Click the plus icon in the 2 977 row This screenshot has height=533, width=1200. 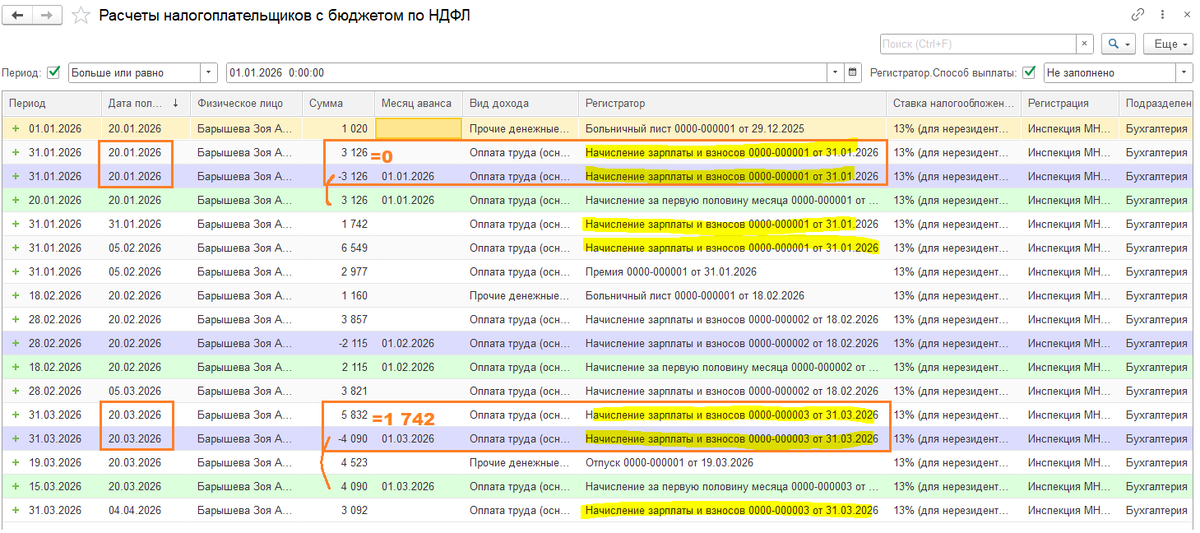[15, 272]
